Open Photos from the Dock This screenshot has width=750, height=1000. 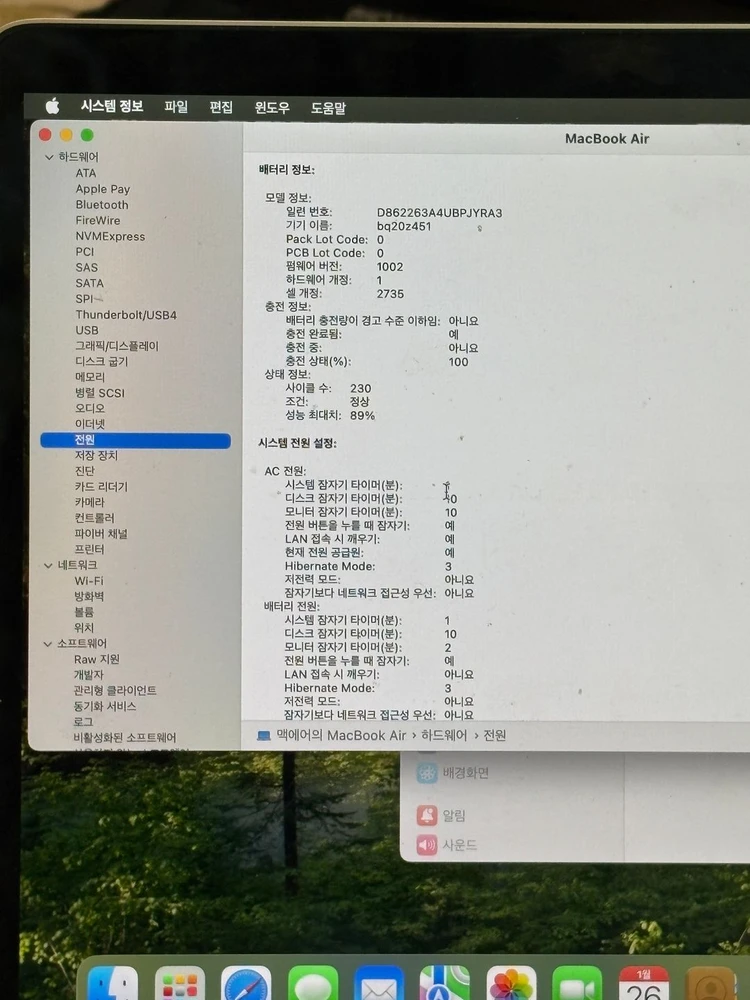point(511,984)
